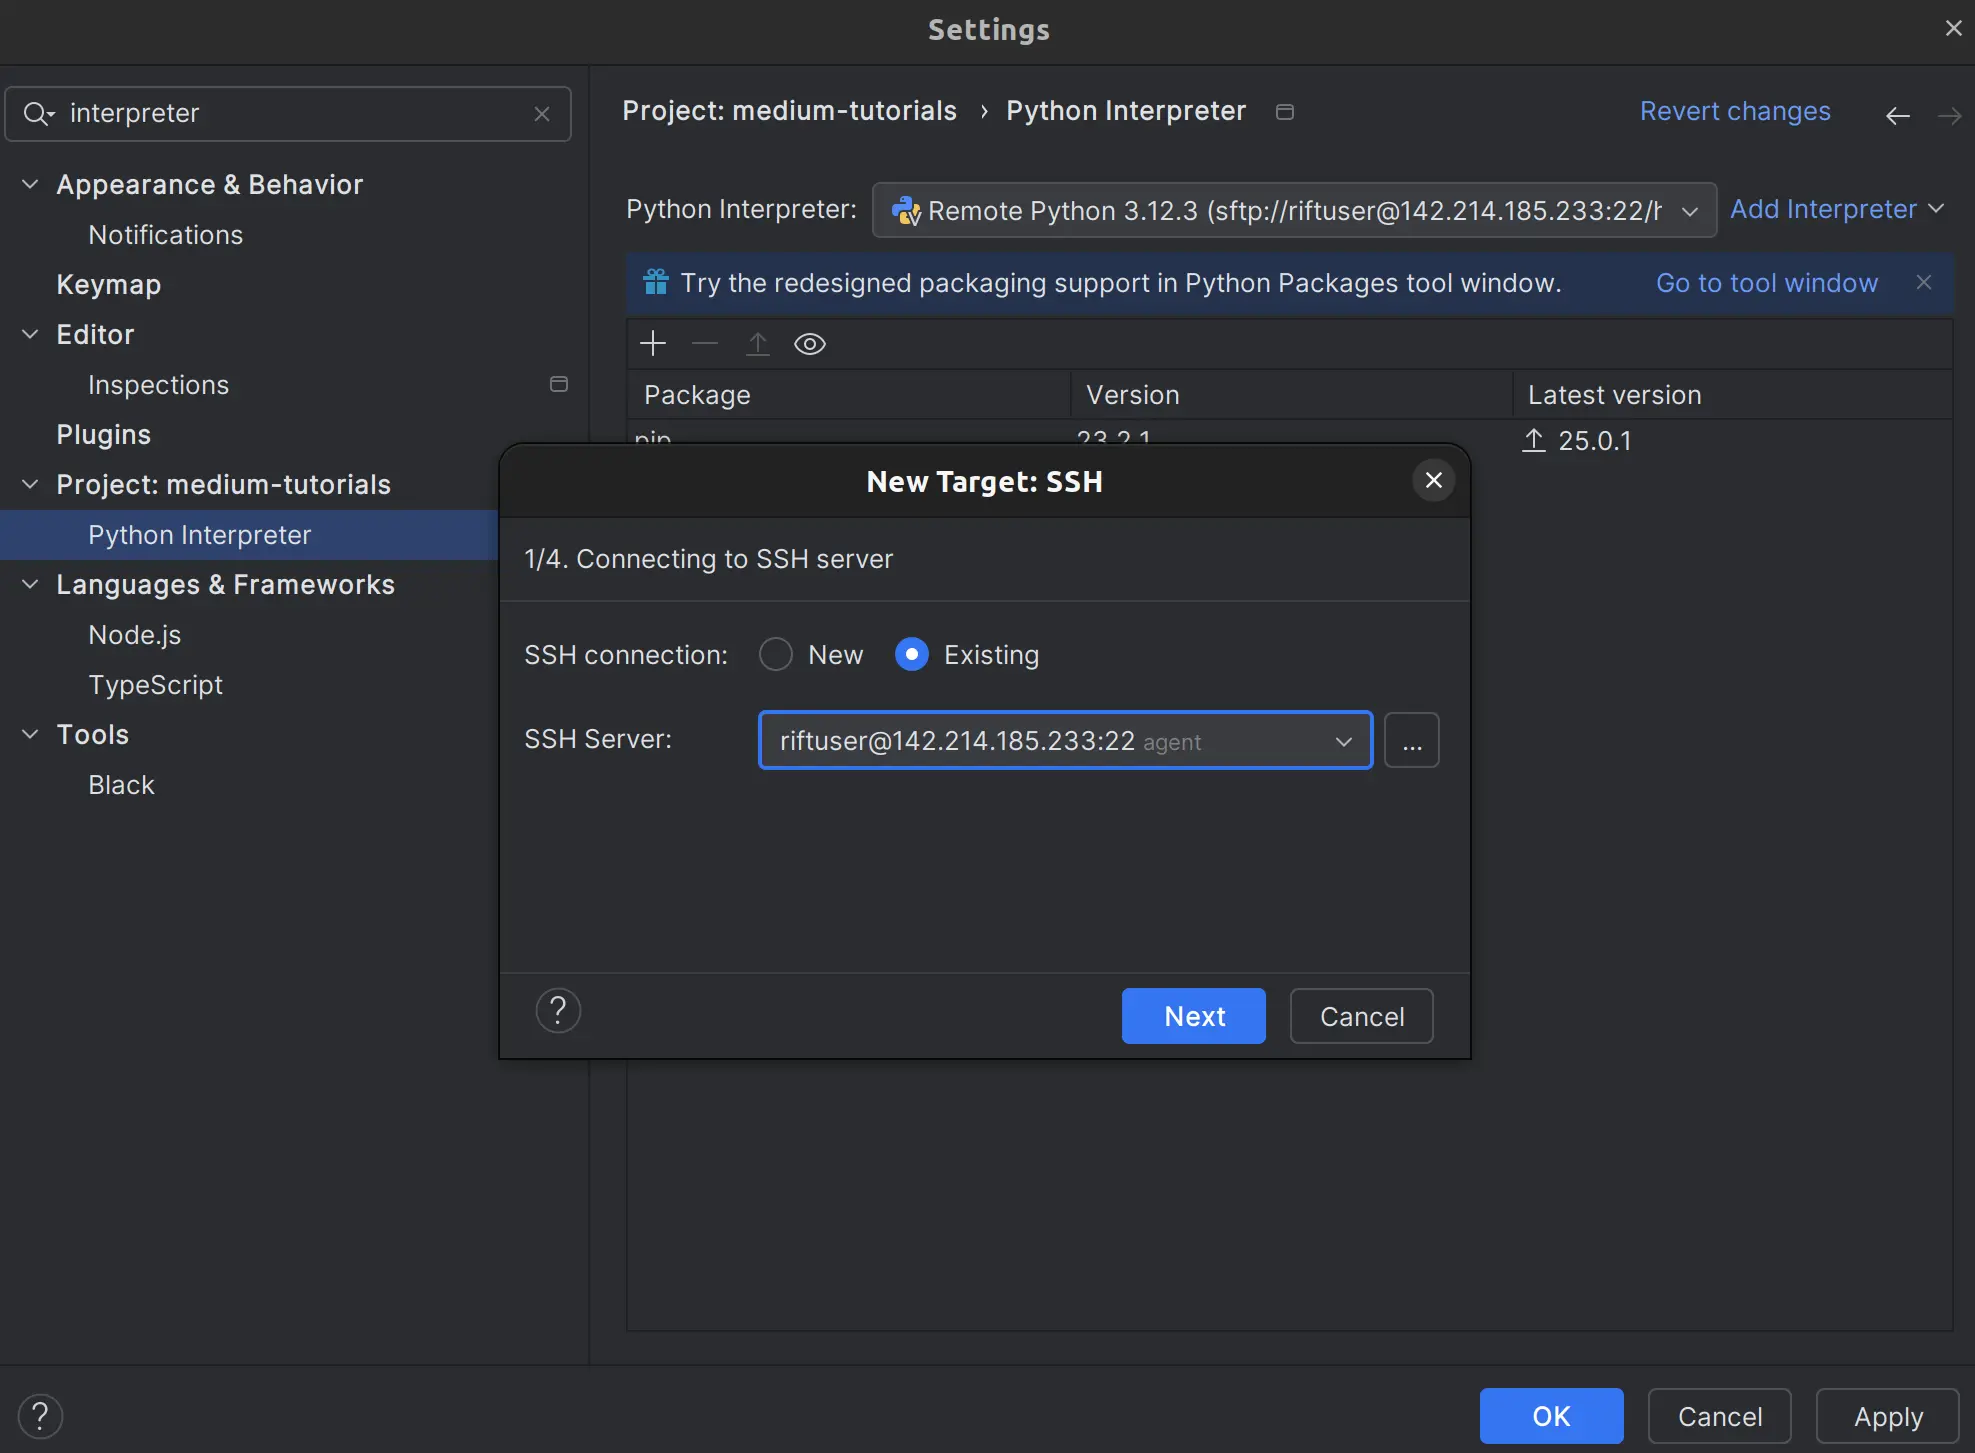This screenshot has width=1975, height=1453.
Task: Open the Add Interpreter dropdown
Action: pos(1837,209)
